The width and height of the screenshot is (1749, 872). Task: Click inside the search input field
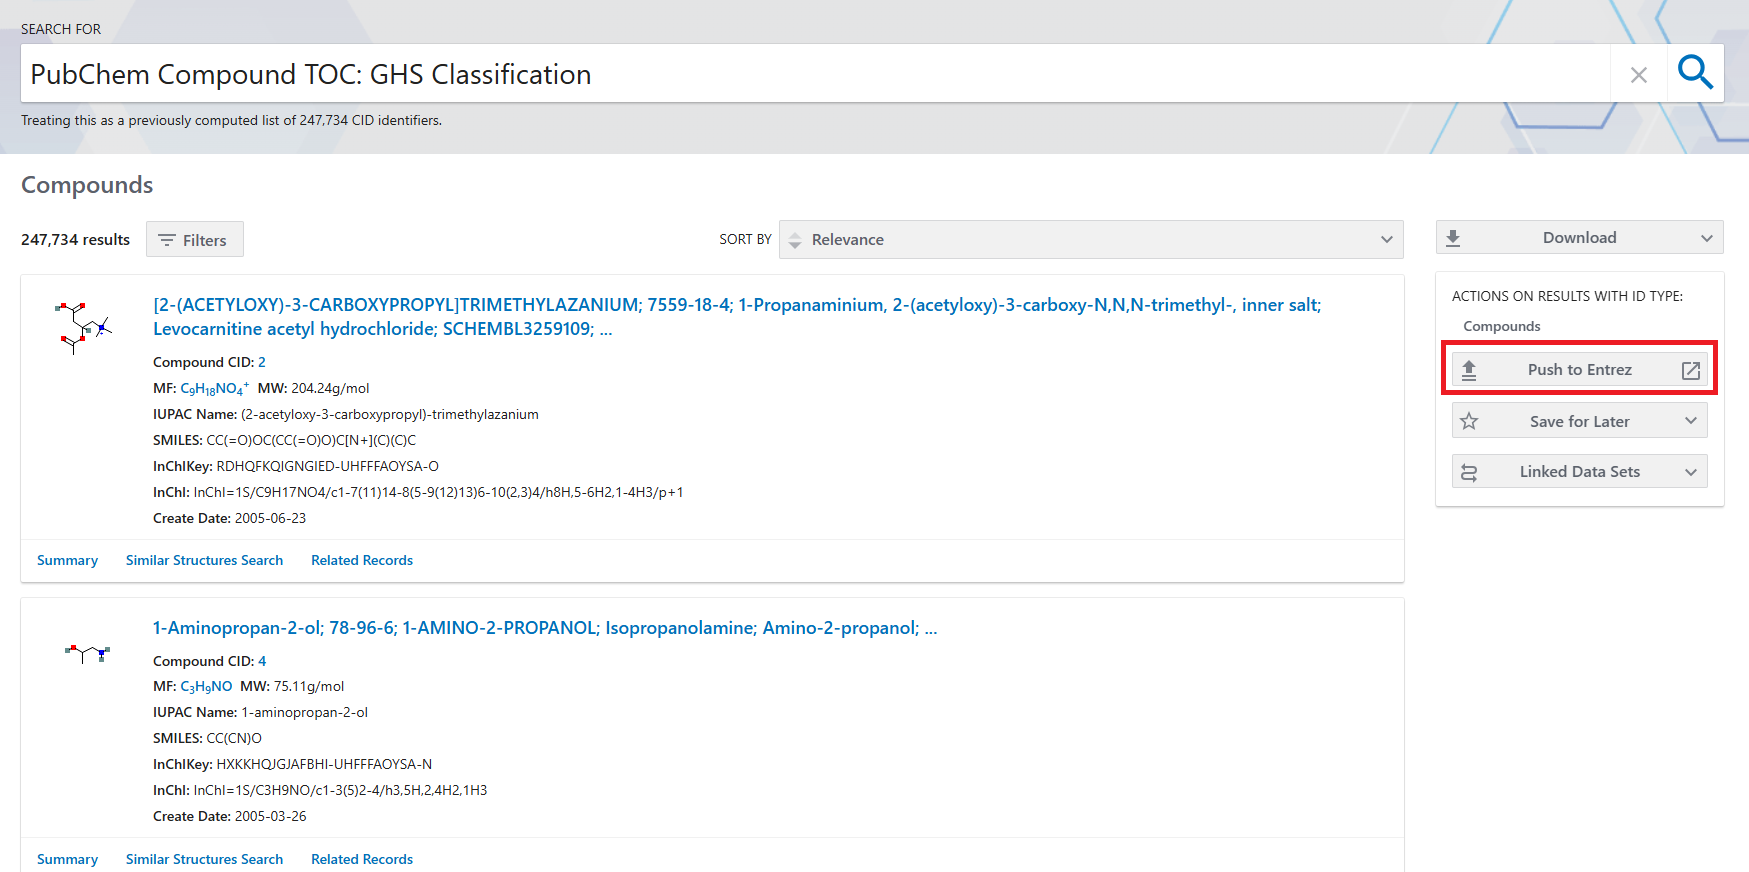(815, 74)
